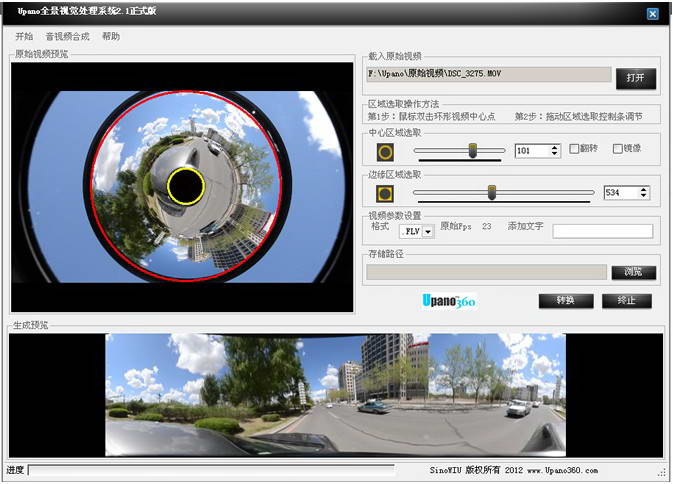The height and width of the screenshot is (484, 673).
Task: Open the .FLV format dropdown
Action: coord(428,232)
